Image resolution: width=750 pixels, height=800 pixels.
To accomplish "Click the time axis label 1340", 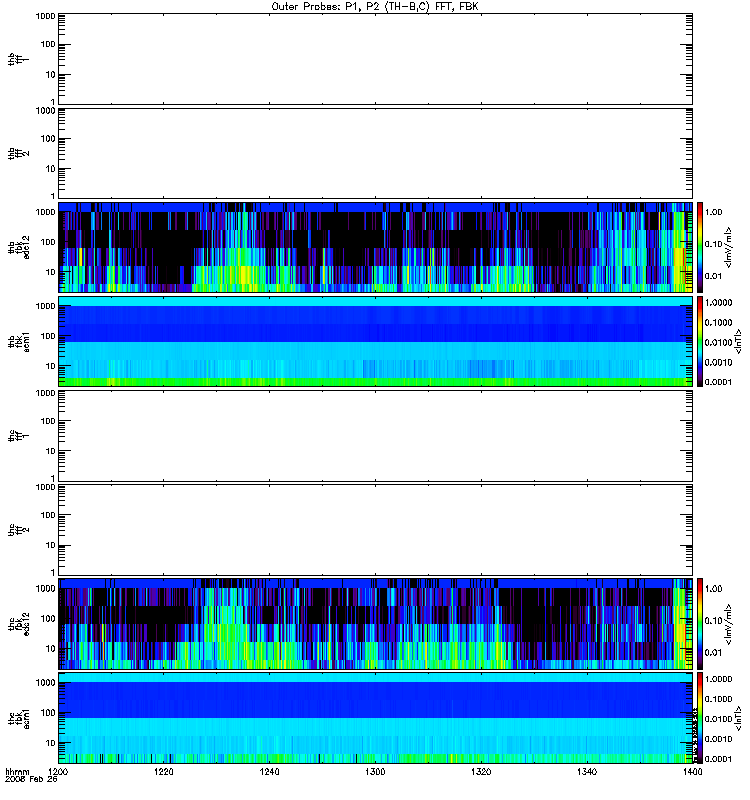I will point(587,772).
